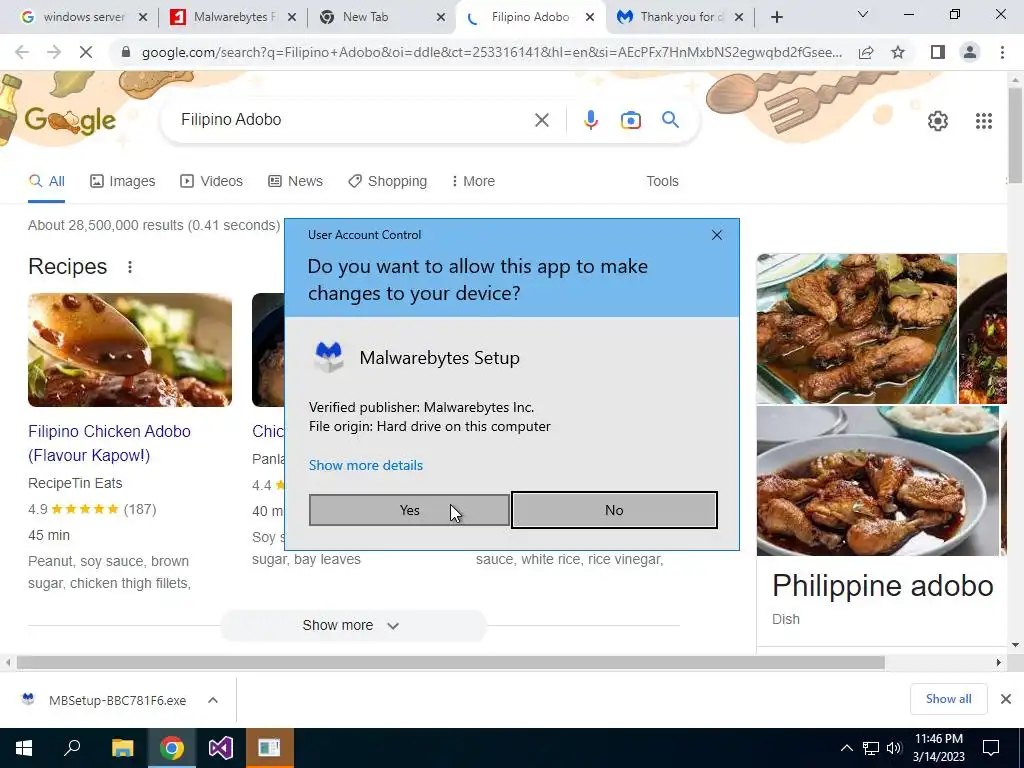Open the Google apps grid

click(984, 121)
